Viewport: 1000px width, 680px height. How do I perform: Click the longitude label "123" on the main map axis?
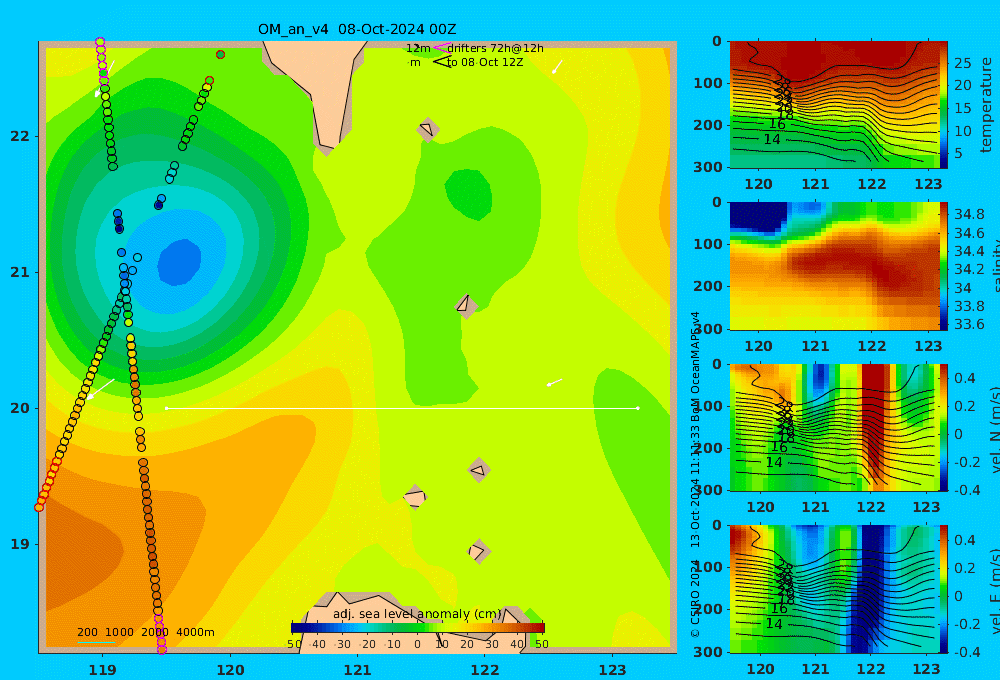tap(613, 670)
